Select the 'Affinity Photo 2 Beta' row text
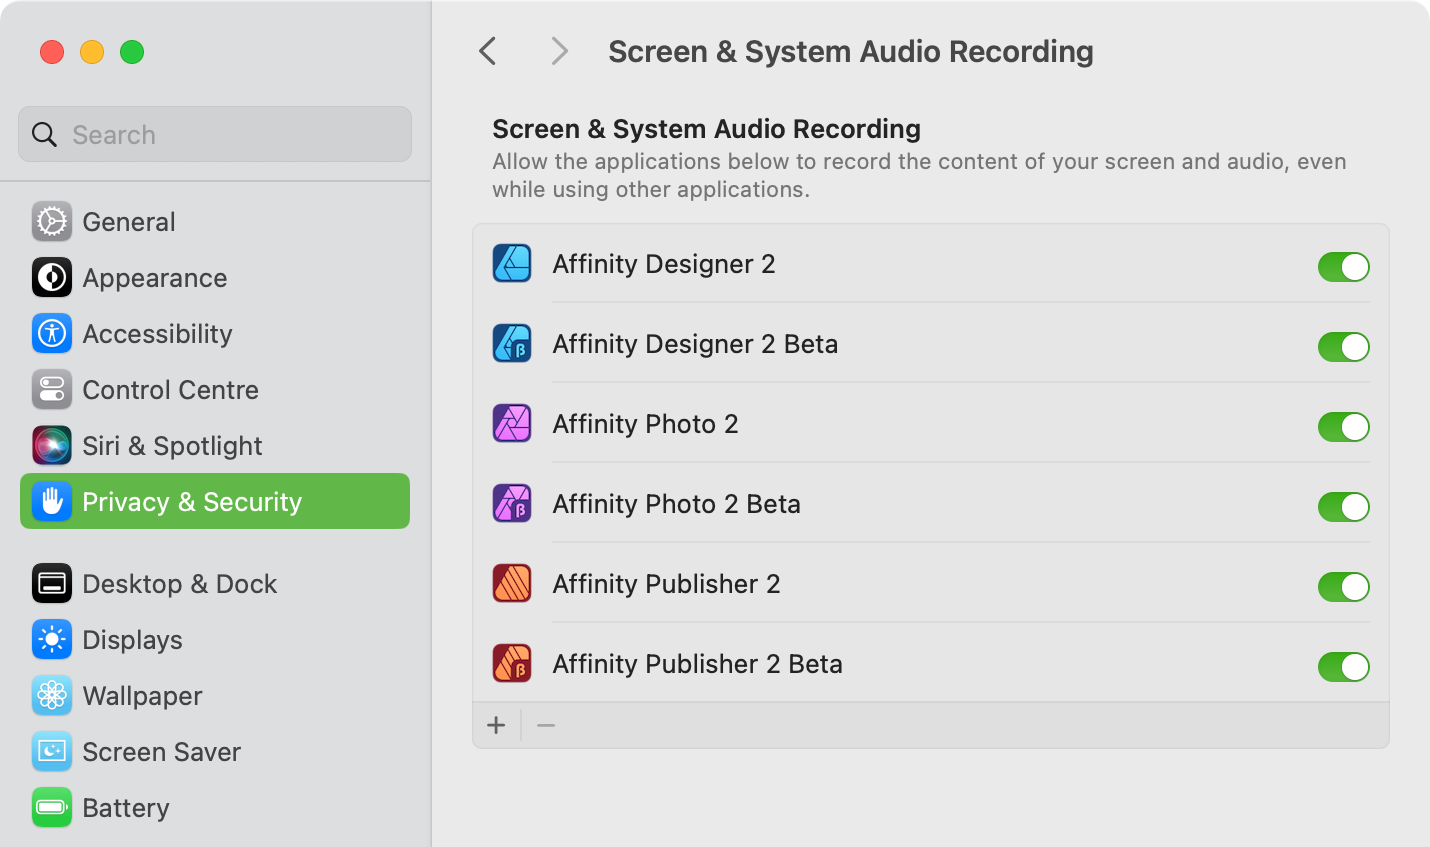 point(677,504)
